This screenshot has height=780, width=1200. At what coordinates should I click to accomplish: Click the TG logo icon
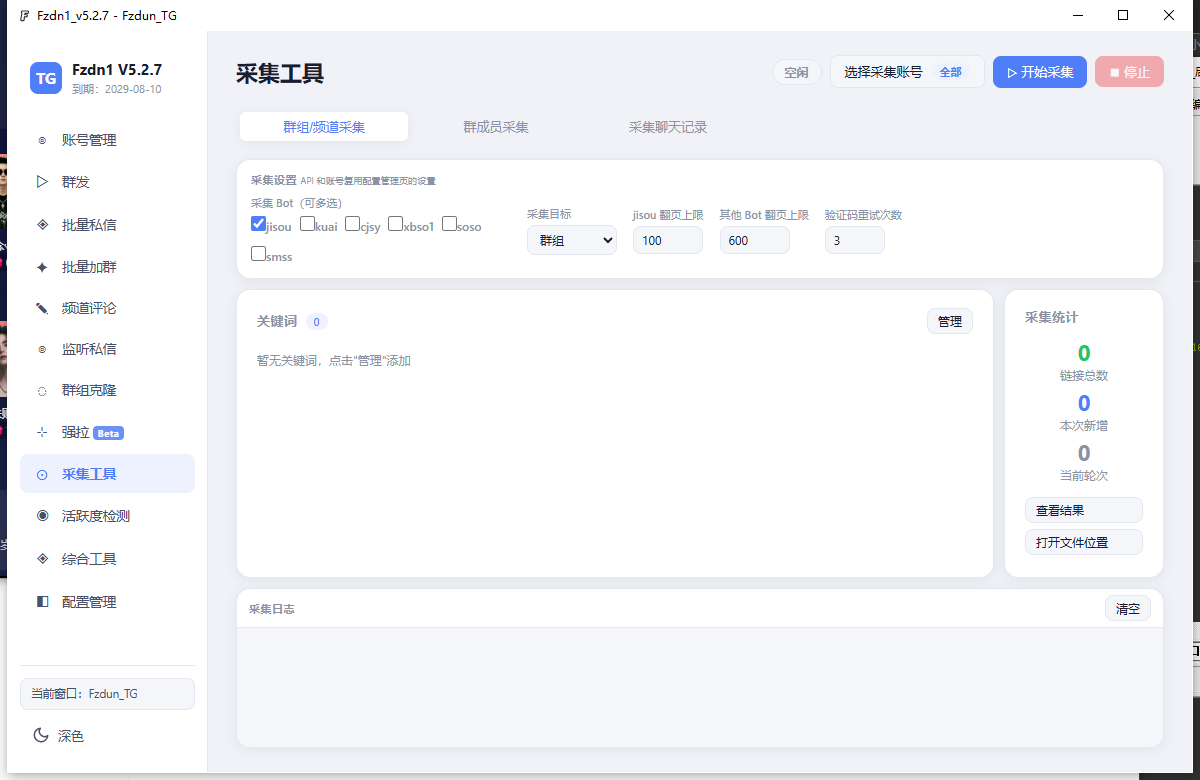click(46, 78)
